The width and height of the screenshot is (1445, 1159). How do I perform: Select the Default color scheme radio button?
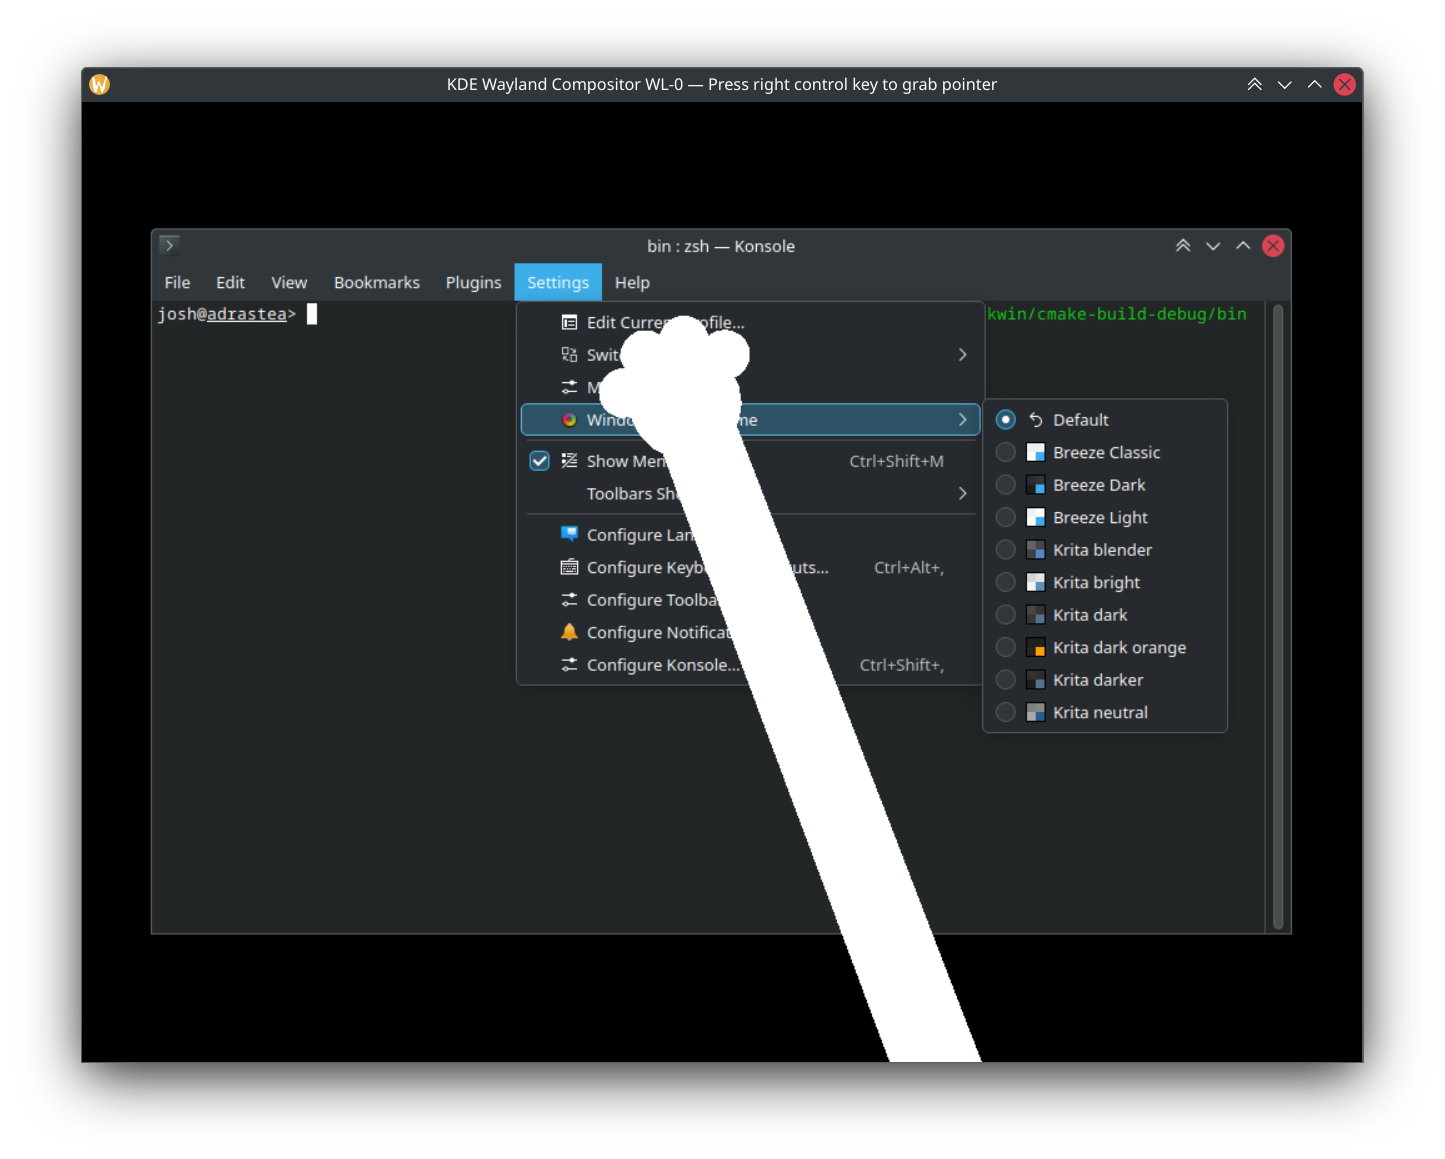point(1006,420)
